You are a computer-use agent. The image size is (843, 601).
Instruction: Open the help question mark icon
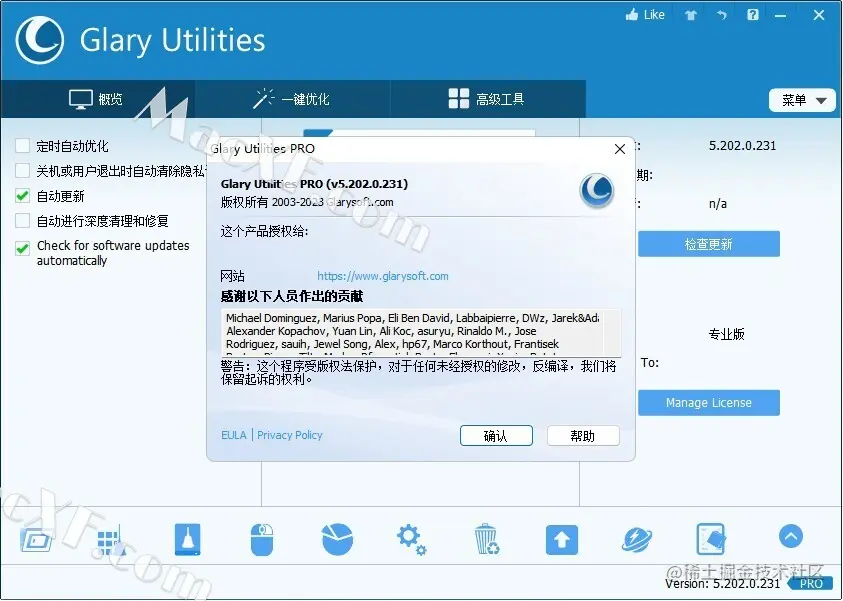(753, 15)
